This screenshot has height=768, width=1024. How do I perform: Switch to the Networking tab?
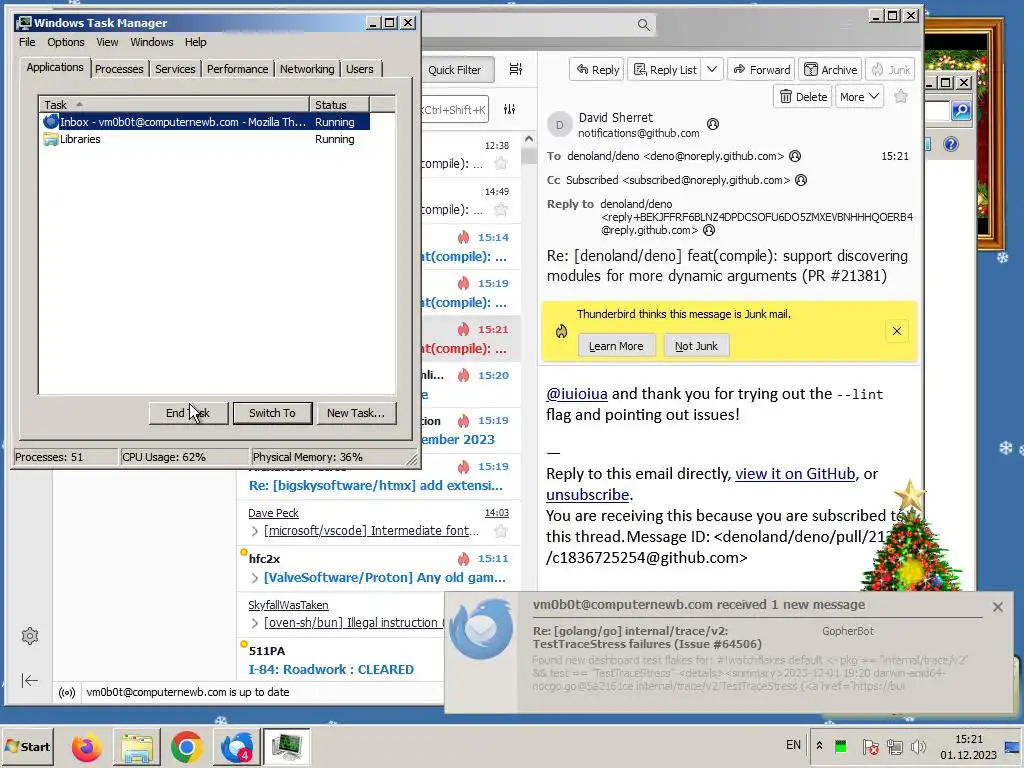[x=307, y=69]
